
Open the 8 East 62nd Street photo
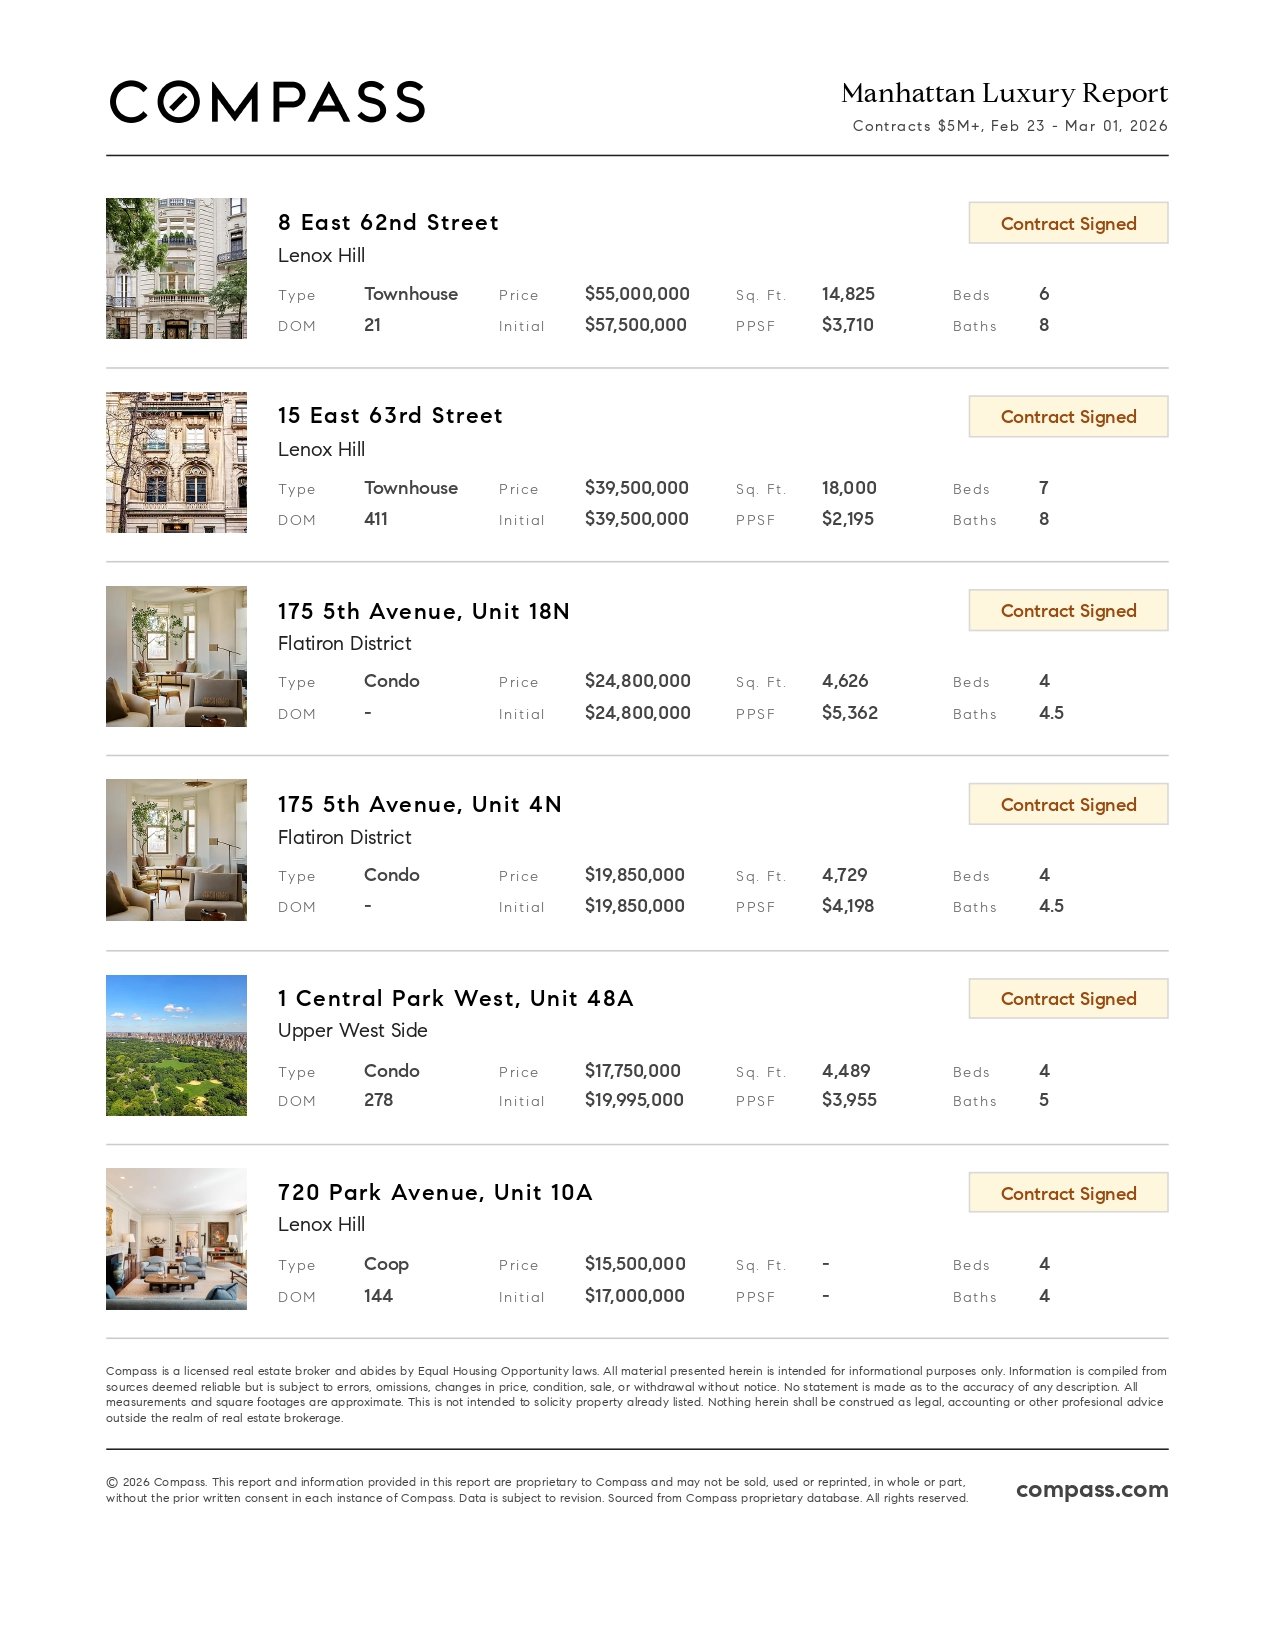point(176,268)
